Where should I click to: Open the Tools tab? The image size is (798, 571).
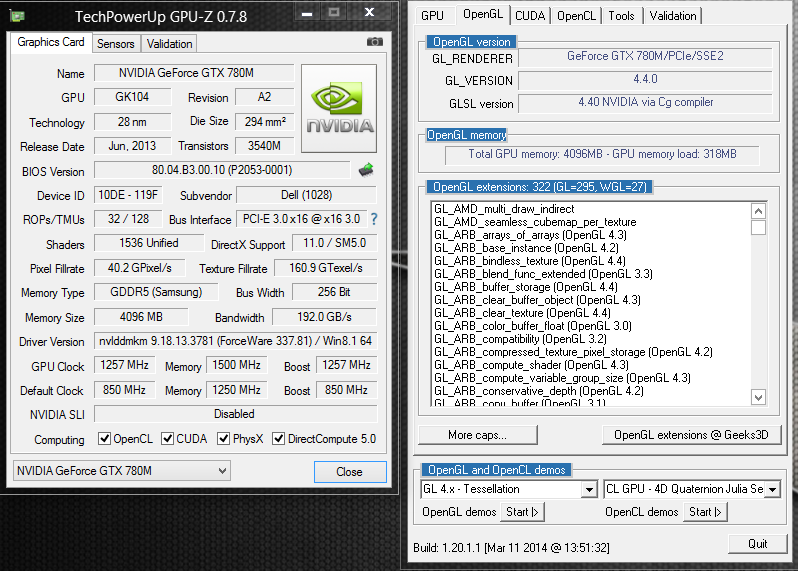(621, 16)
